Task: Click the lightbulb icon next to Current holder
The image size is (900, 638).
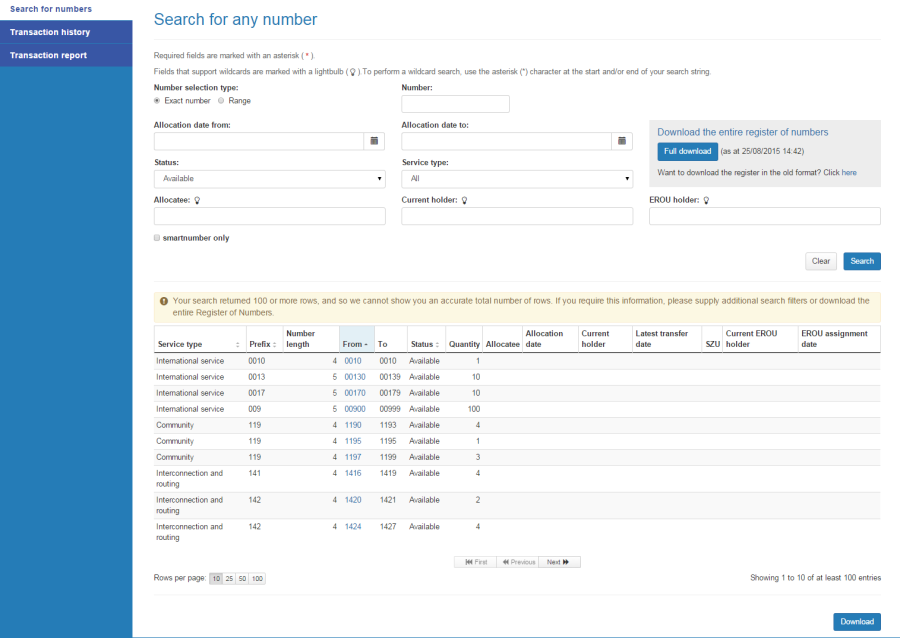Action: point(462,200)
